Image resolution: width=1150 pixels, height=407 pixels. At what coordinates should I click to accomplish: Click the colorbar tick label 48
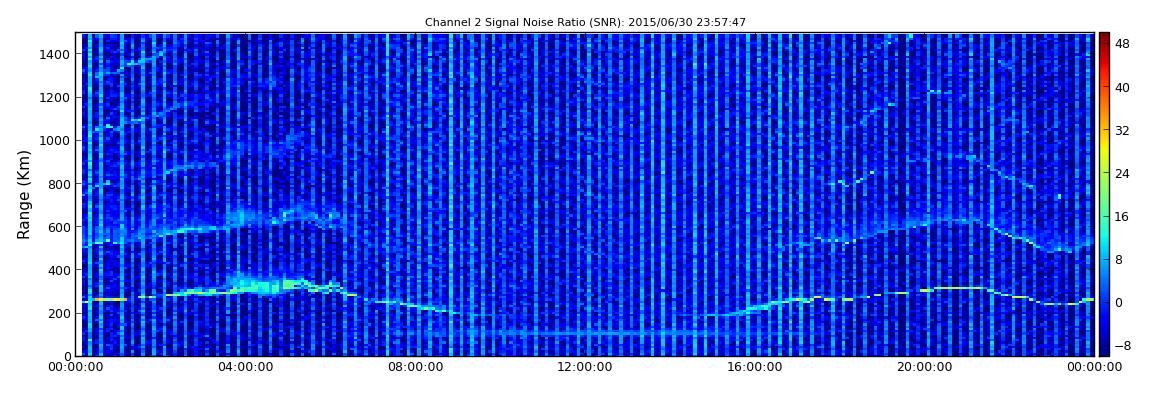coord(1122,43)
